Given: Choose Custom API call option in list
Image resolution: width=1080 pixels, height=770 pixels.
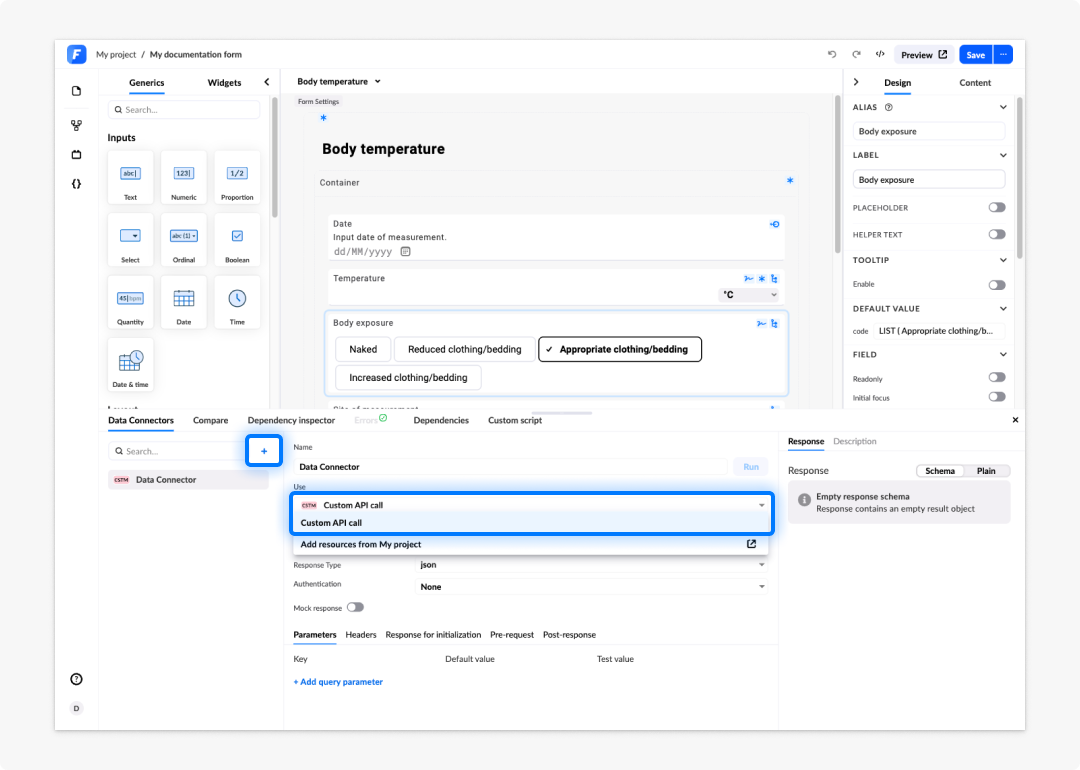Looking at the screenshot, I should pos(530,523).
